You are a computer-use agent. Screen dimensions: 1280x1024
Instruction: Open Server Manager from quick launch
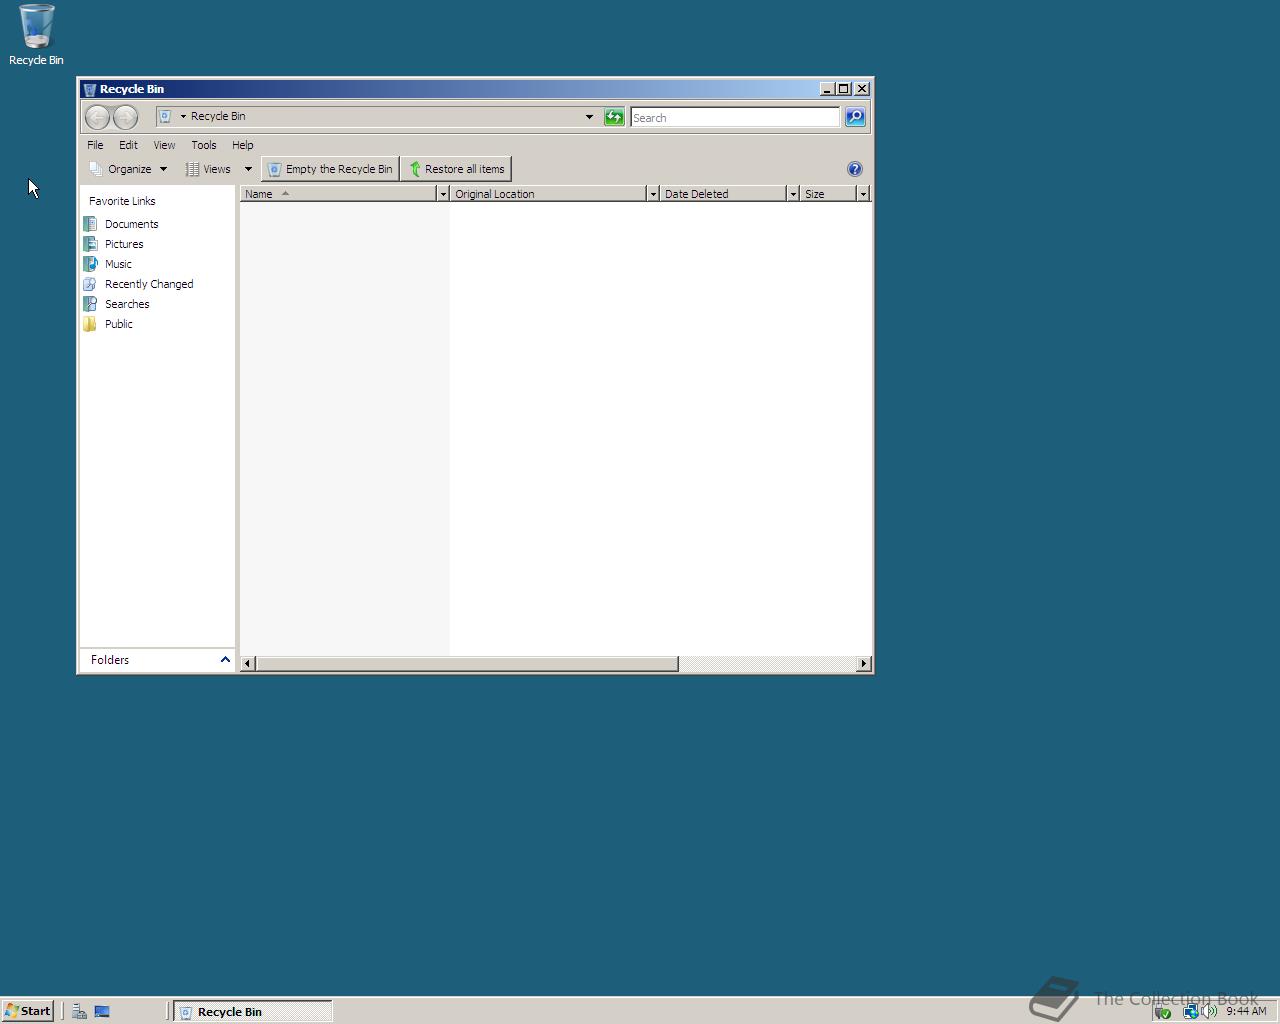pyautogui.click(x=79, y=1011)
